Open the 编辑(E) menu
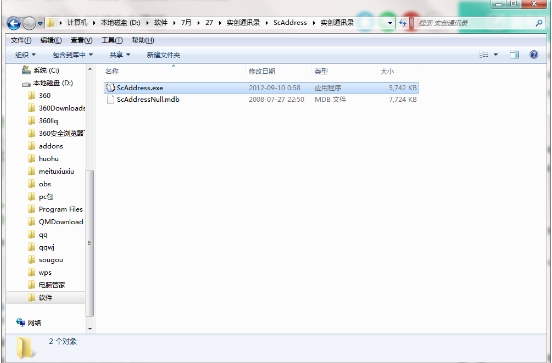Image resolution: width=552 pixels, height=363 pixels. pos(51,40)
